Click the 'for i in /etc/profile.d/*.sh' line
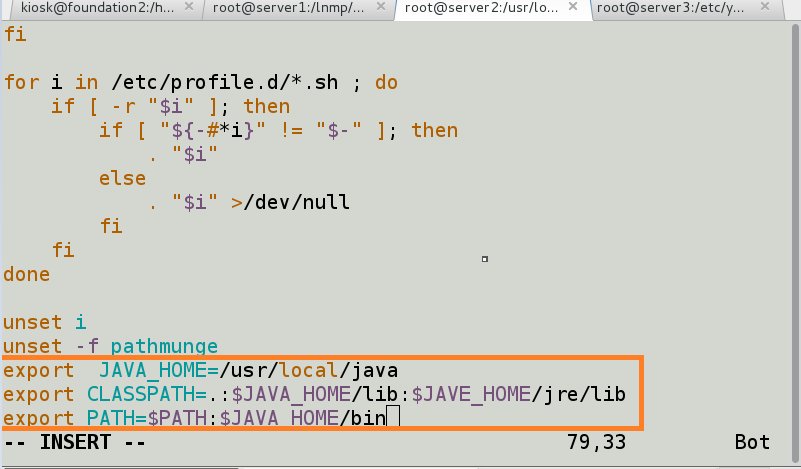Viewport: 801px width, 469px height. tap(201, 82)
